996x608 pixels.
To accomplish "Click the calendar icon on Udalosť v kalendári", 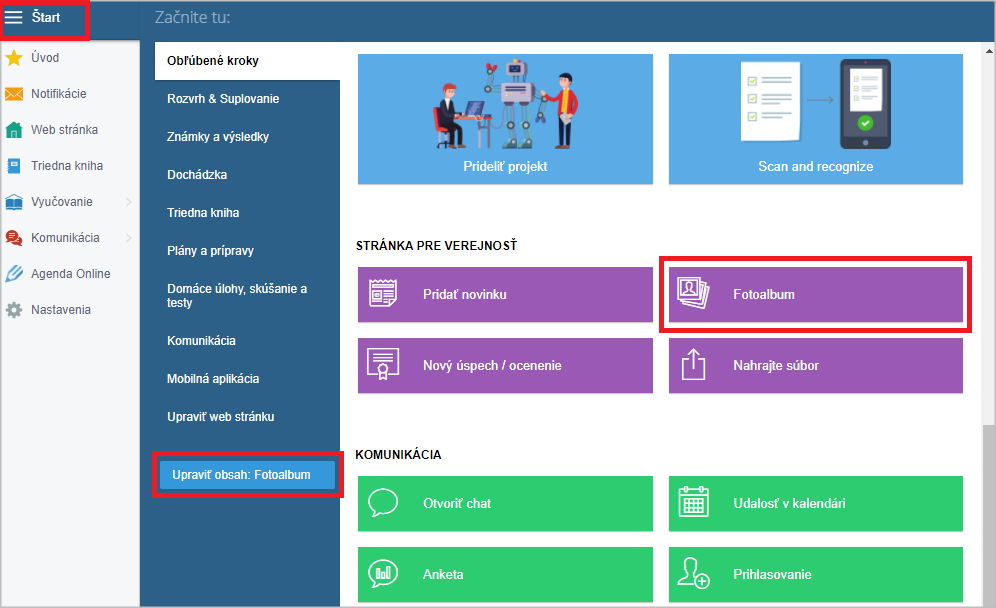I will pos(693,502).
